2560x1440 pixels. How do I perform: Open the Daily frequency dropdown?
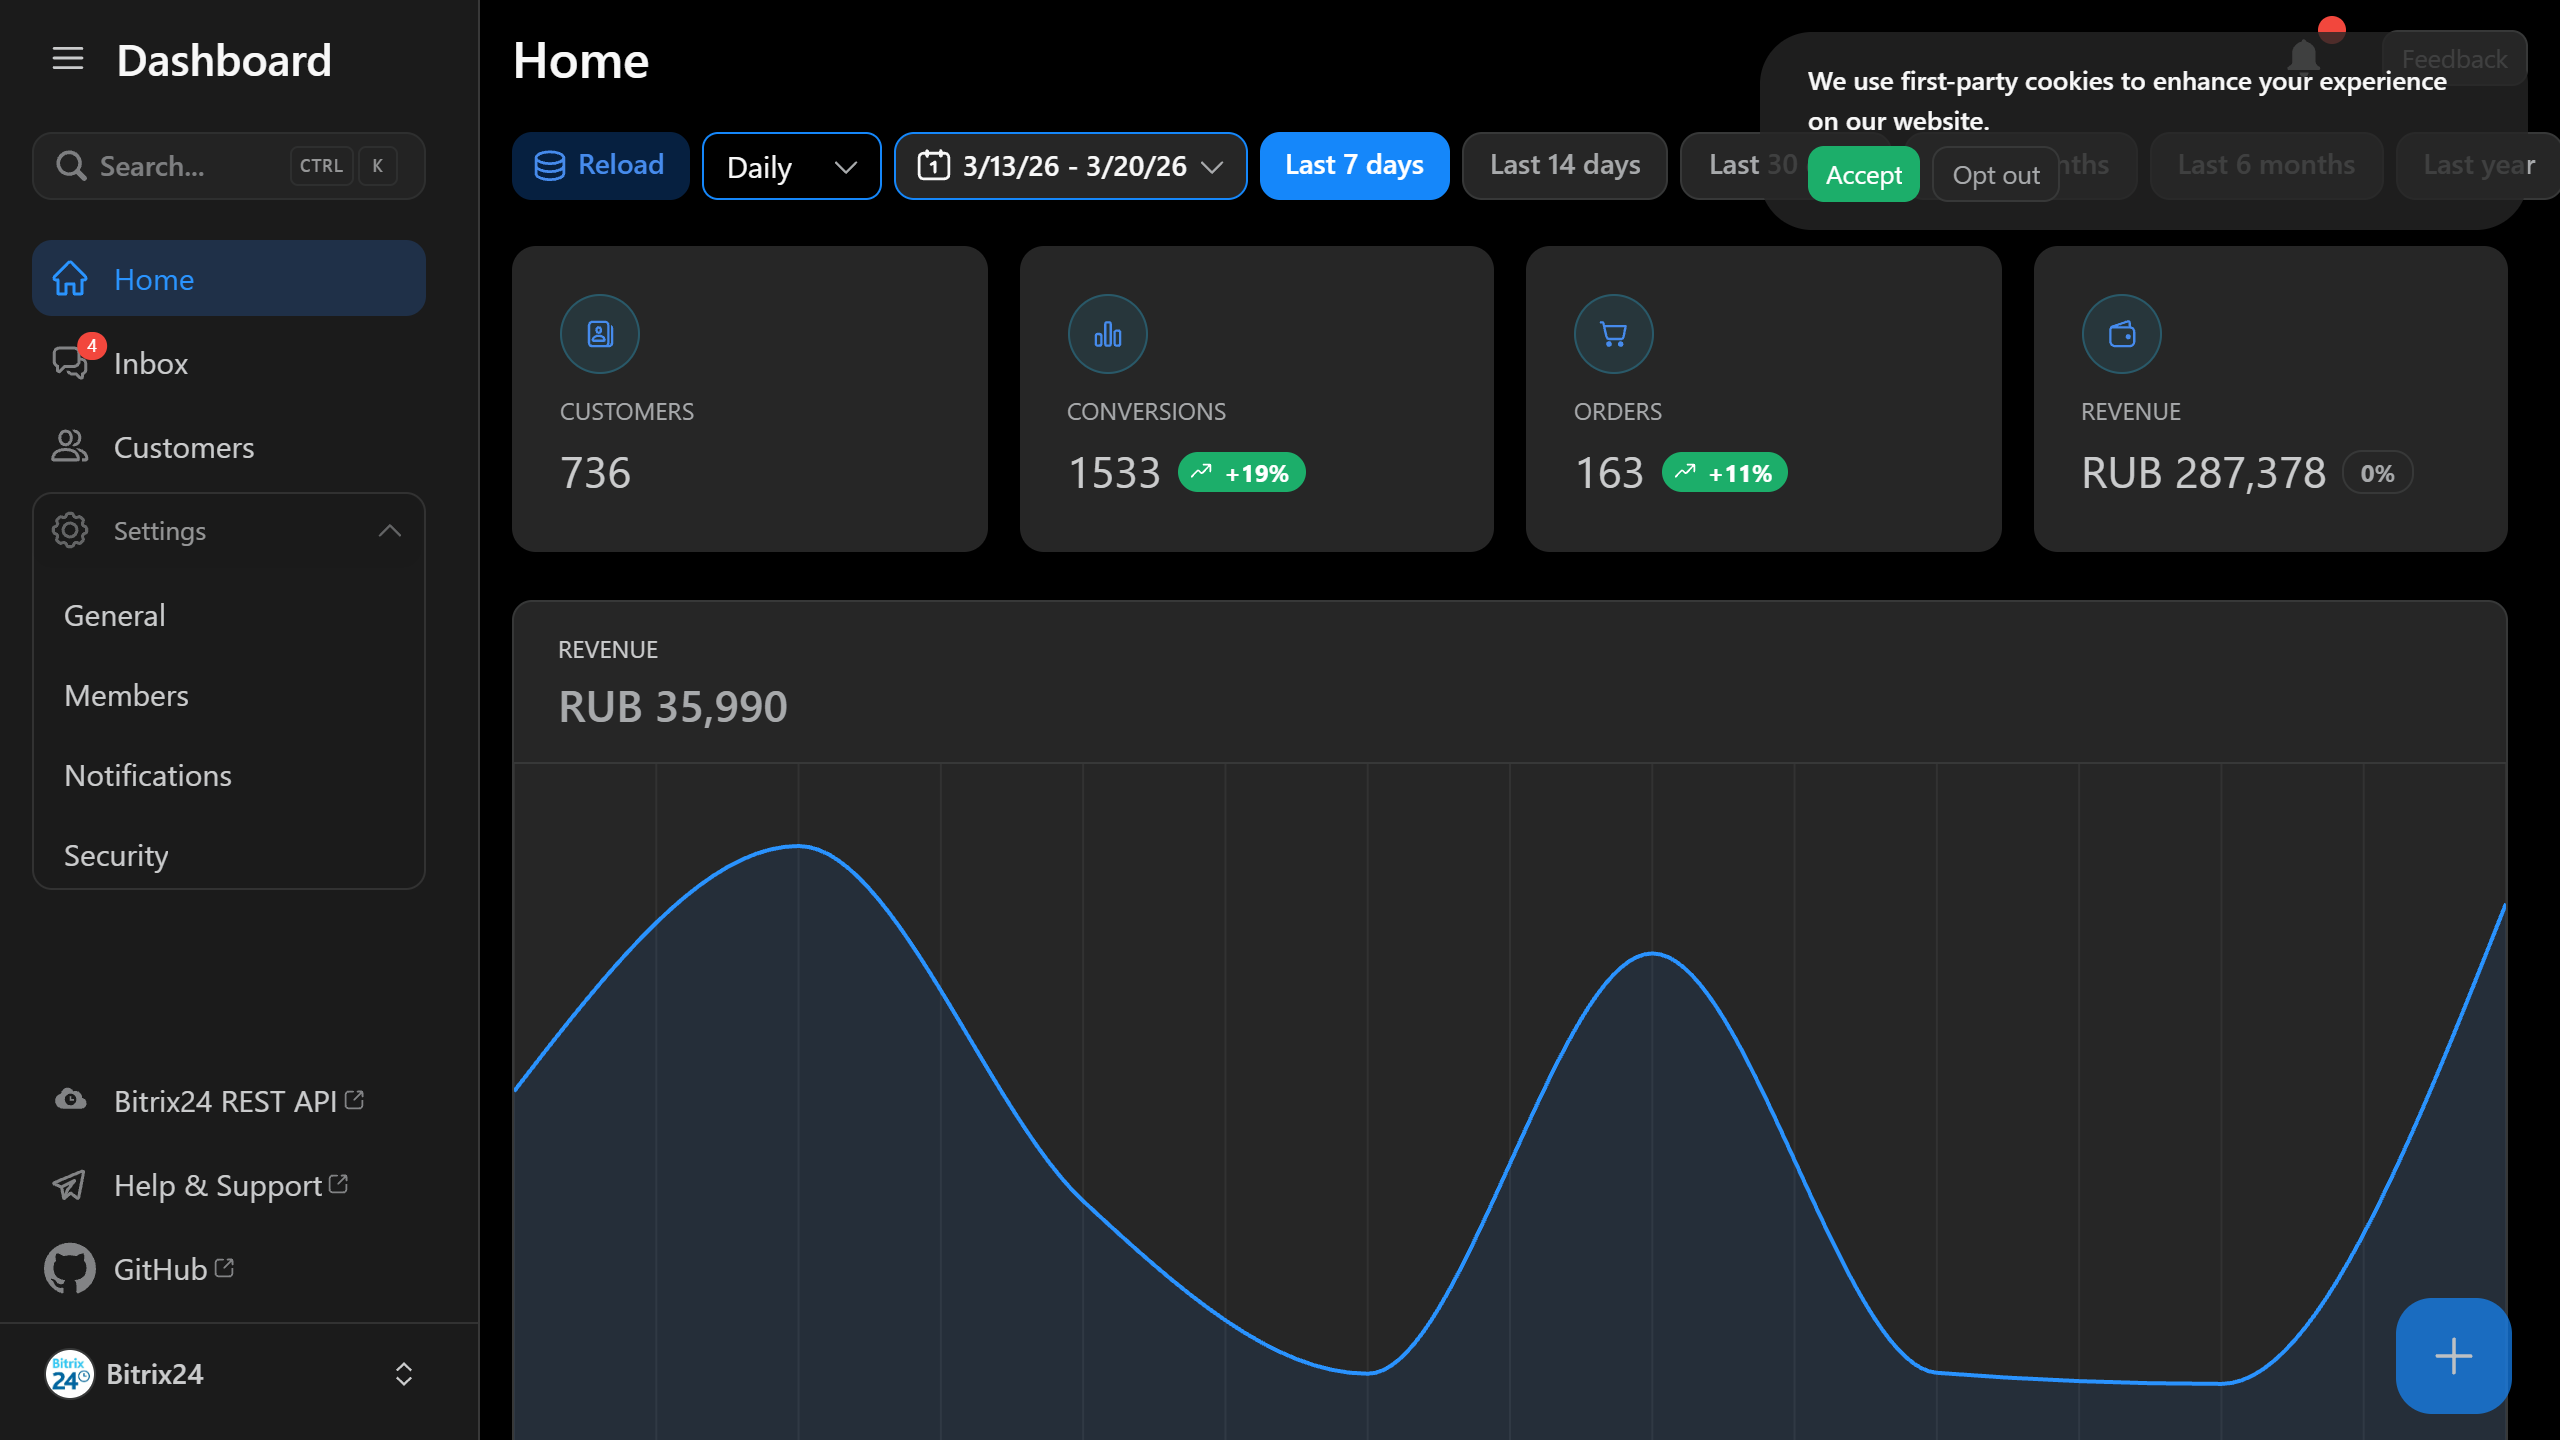click(x=791, y=166)
